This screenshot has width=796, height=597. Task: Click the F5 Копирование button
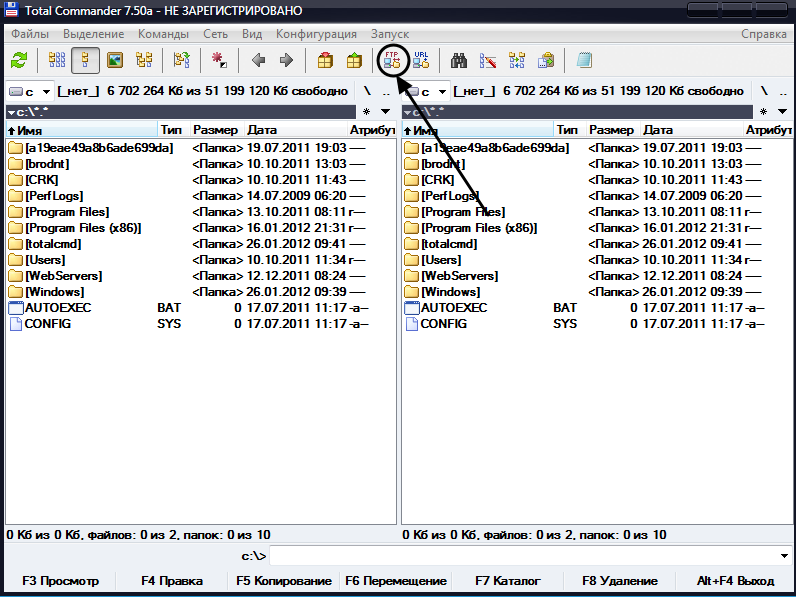click(x=284, y=581)
